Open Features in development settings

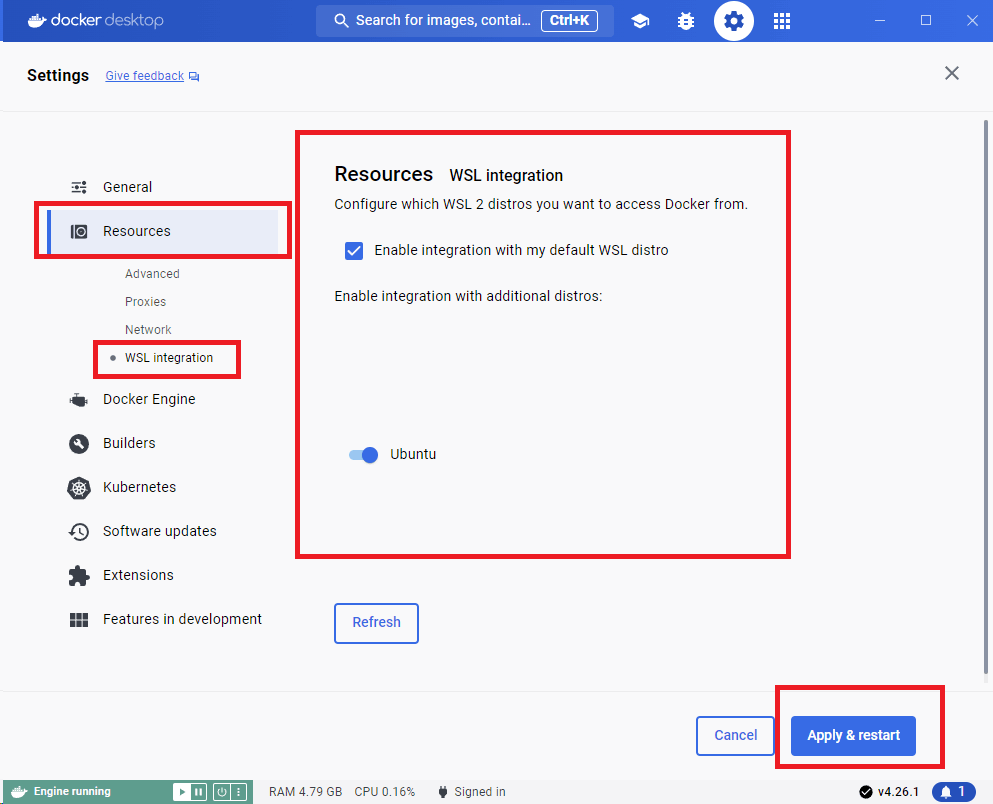click(x=182, y=619)
